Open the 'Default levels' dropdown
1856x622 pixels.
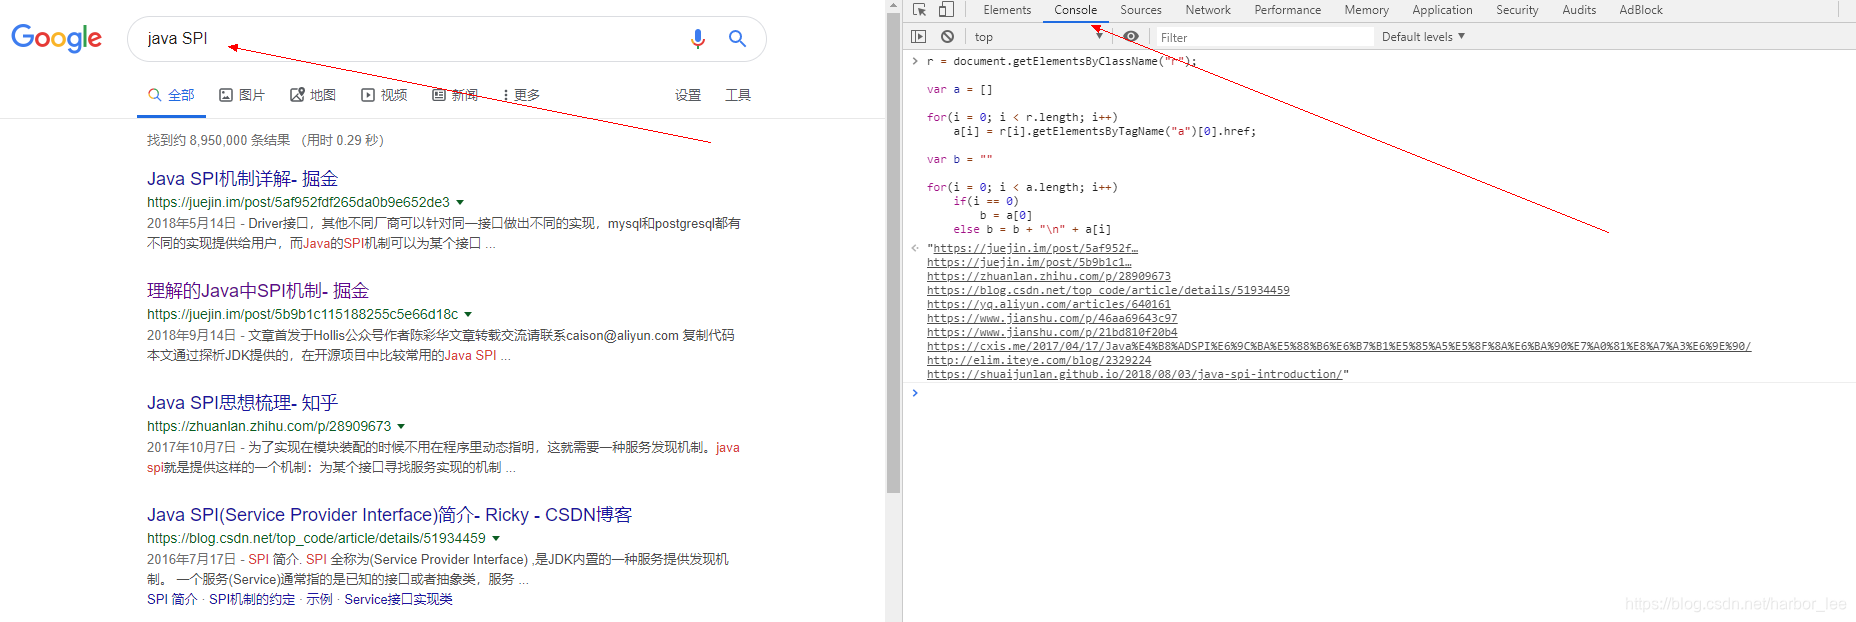[x=1423, y=37]
